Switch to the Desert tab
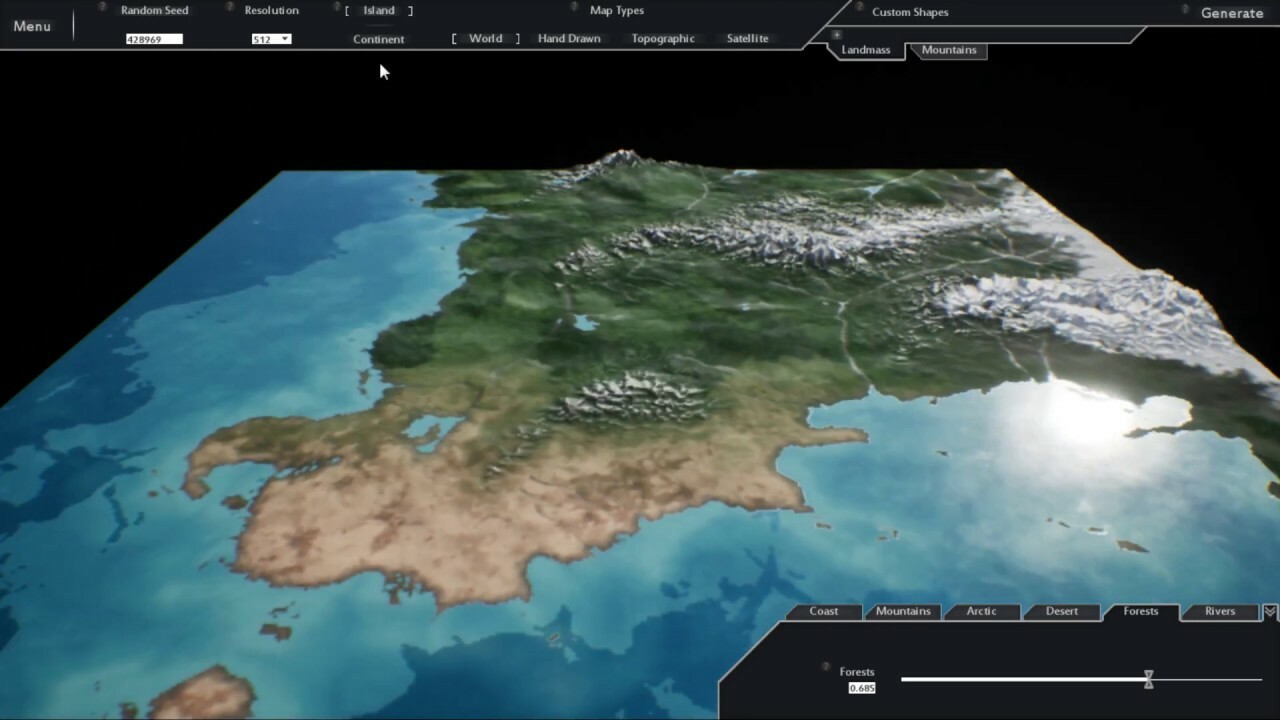Viewport: 1280px width, 720px height. [x=1061, y=611]
